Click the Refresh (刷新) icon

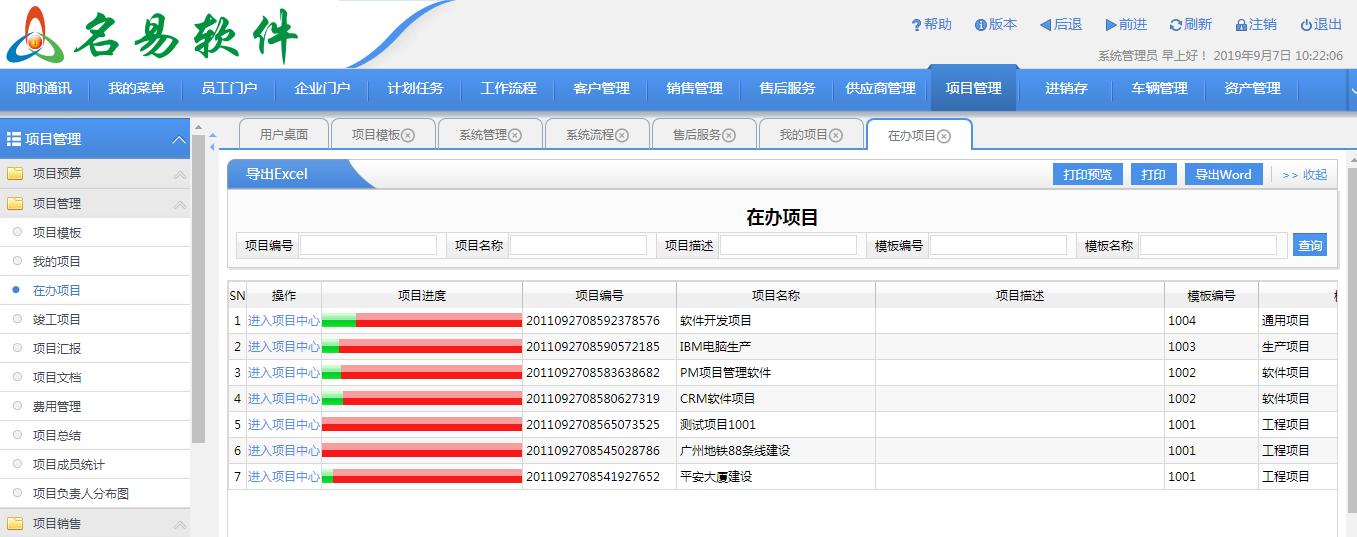pyautogui.click(x=1175, y=25)
